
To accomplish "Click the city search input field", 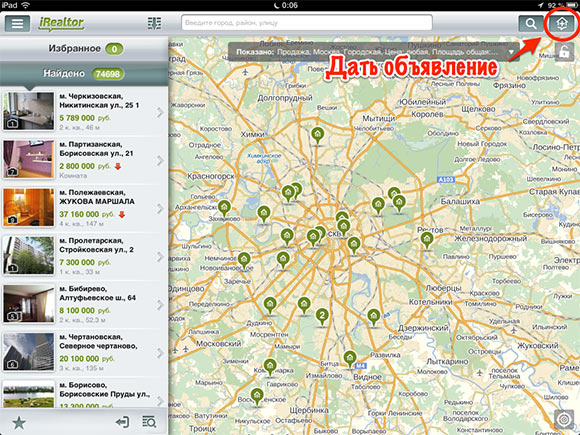I will 307,23.
